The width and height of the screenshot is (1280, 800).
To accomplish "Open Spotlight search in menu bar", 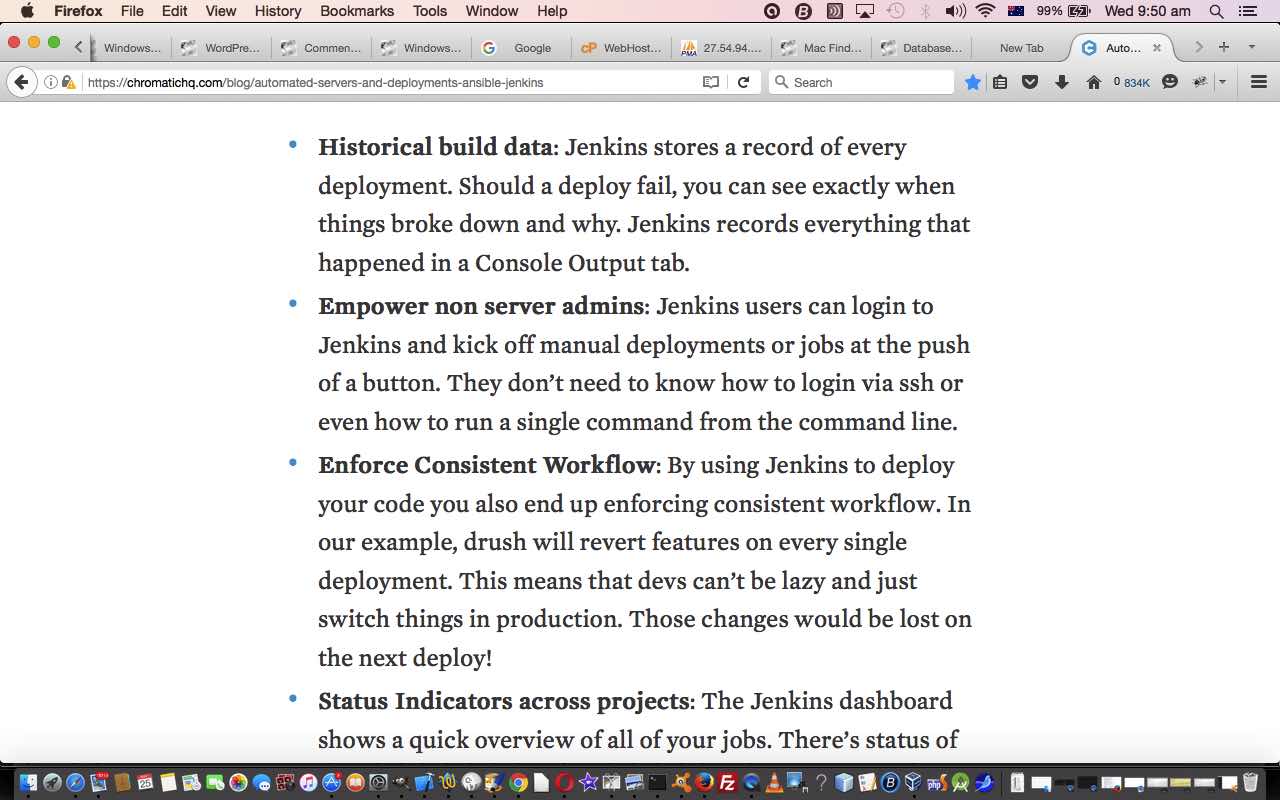I will tap(1216, 11).
